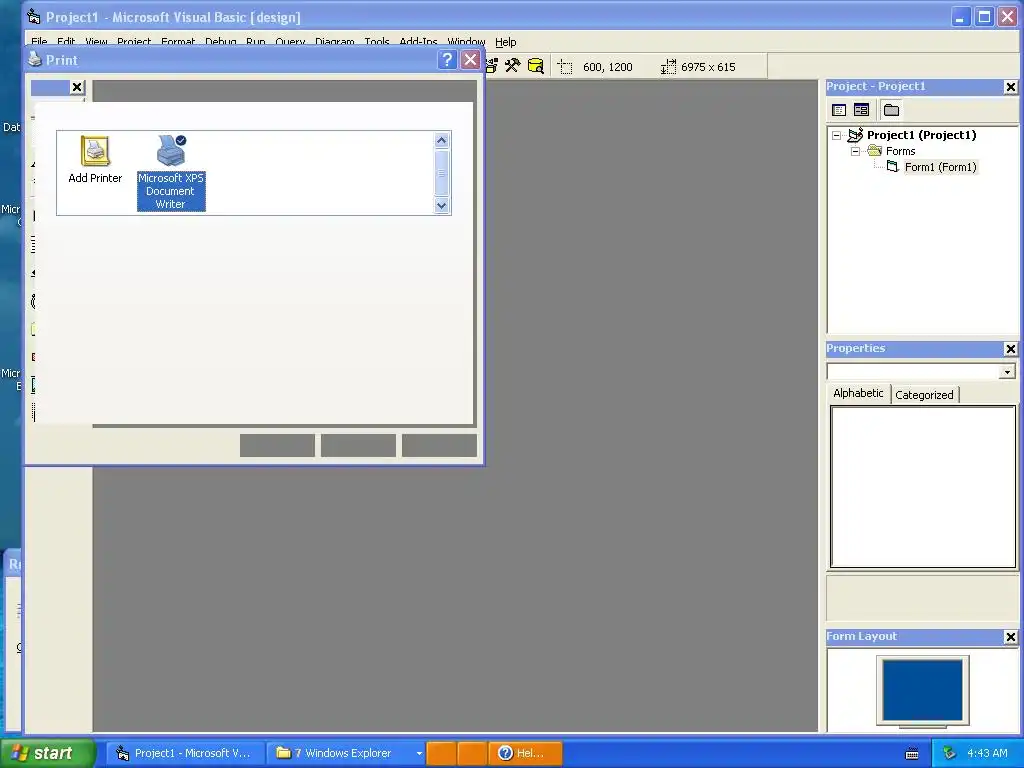Open the Debug menu
Viewport: 1024px width, 768px height.
point(221,42)
